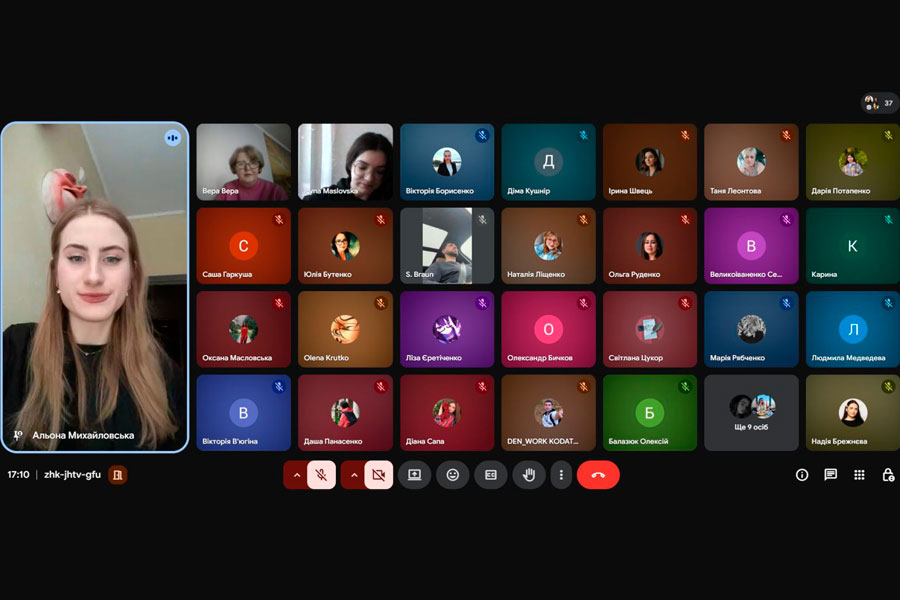Leave the call with red hang-up button

tap(598, 475)
